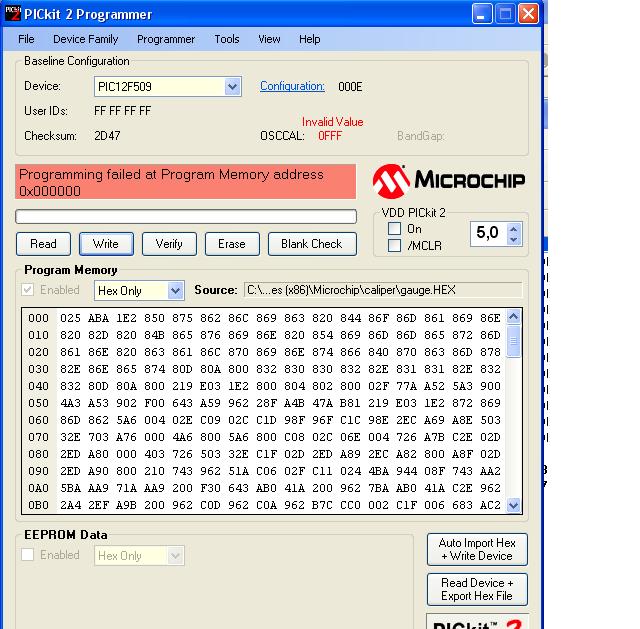The width and height of the screenshot is (640, 629).
Task: Click the program memory scrollbar thumb
Action: (x=513, y=341)
